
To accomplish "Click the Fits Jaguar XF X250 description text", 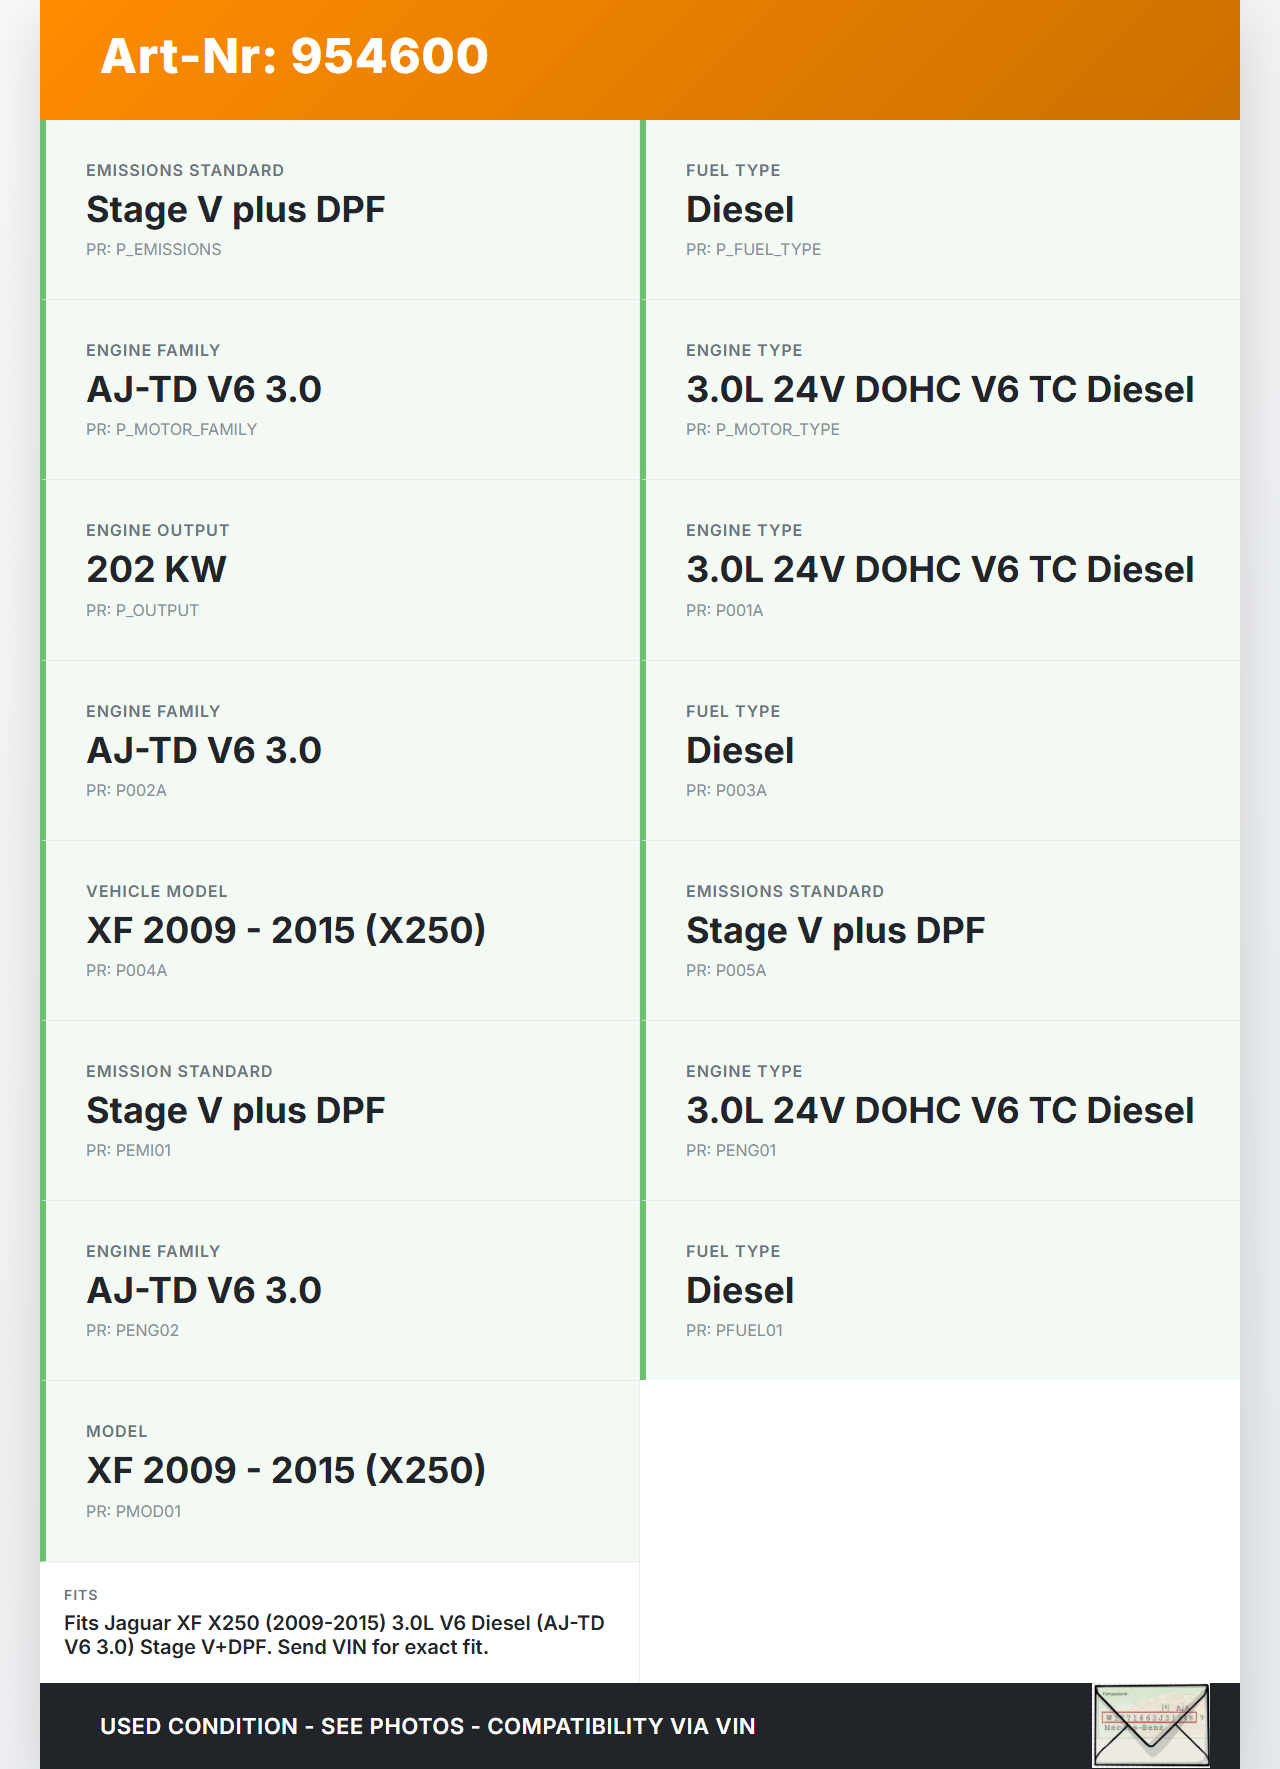I will click(x=334, y=1635).
